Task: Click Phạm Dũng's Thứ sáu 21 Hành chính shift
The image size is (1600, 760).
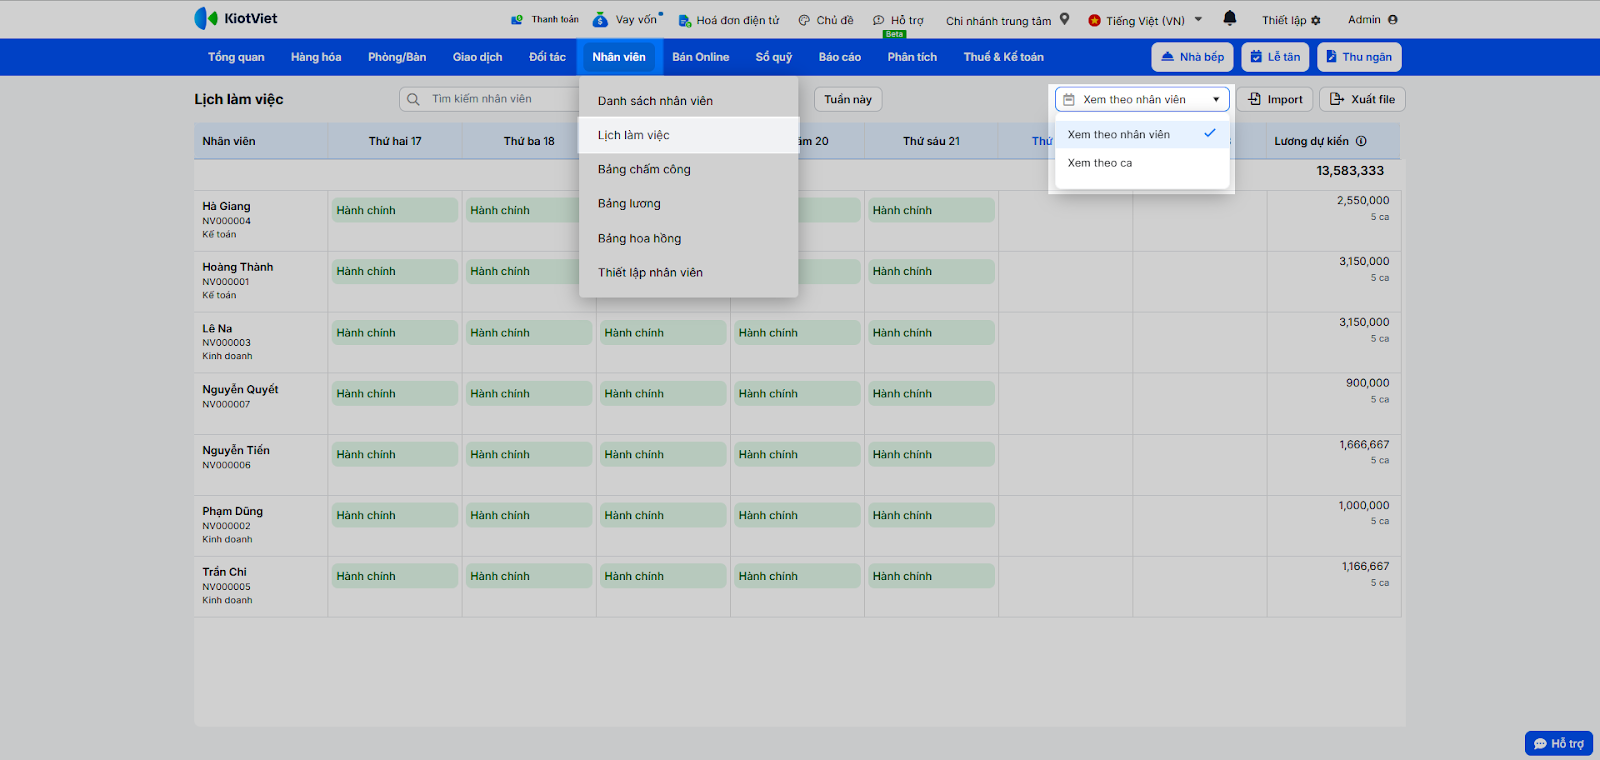Action: click(930, 515)
